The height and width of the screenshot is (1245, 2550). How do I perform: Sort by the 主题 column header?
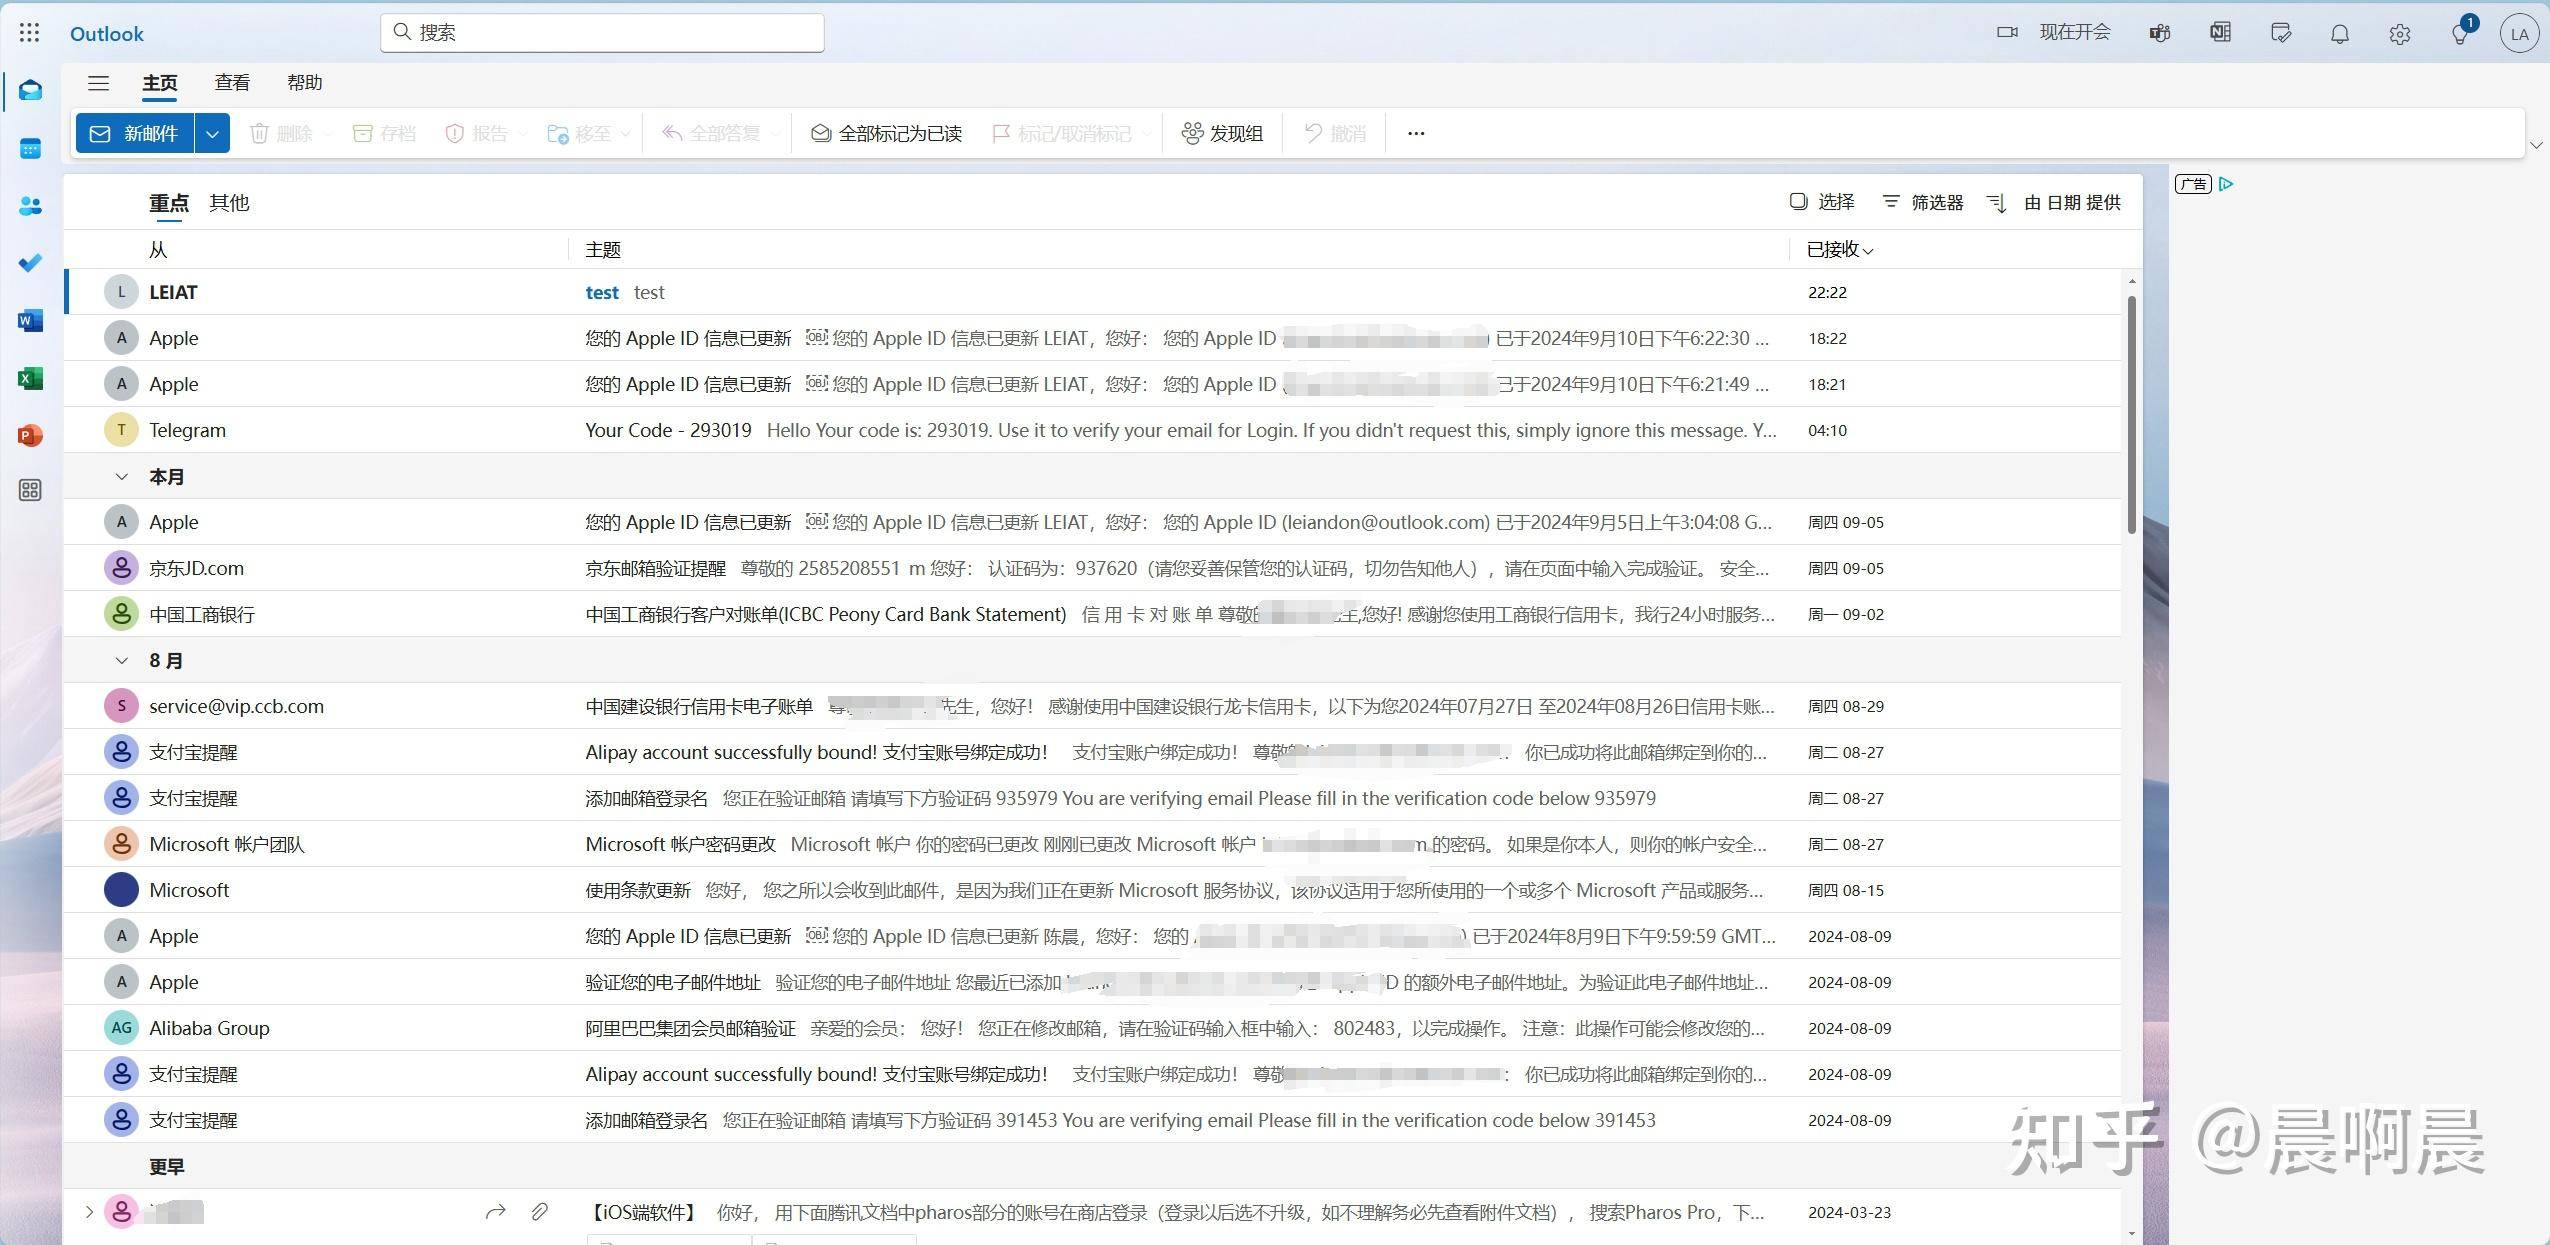click(x=603, y=249)
